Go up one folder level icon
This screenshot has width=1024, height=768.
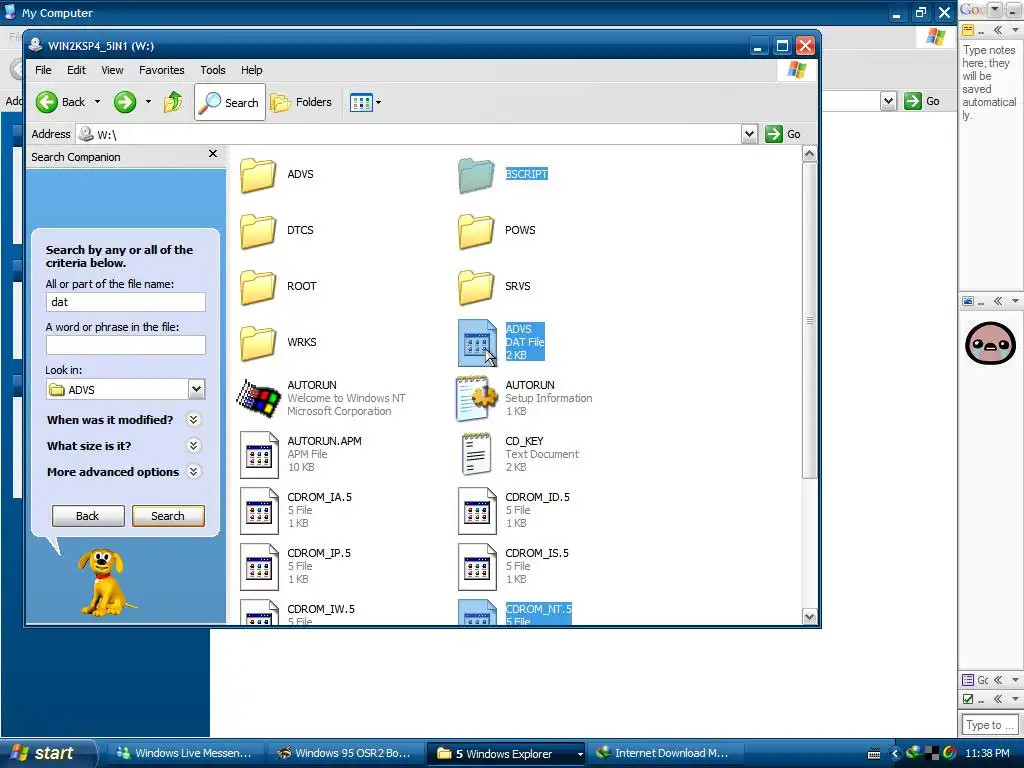[x=173, y=102]
